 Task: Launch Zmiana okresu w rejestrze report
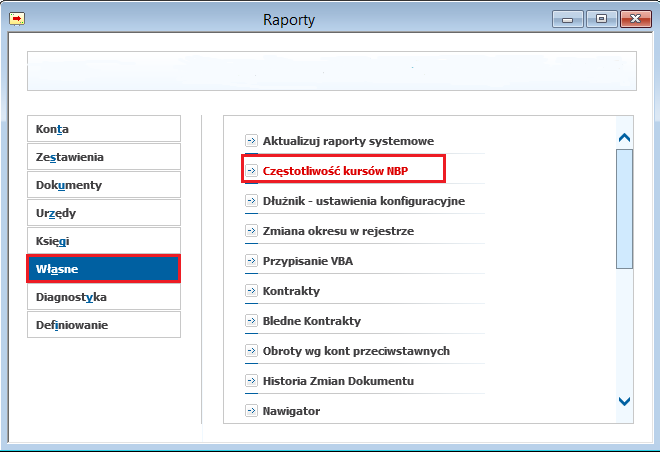pos(338,231)
